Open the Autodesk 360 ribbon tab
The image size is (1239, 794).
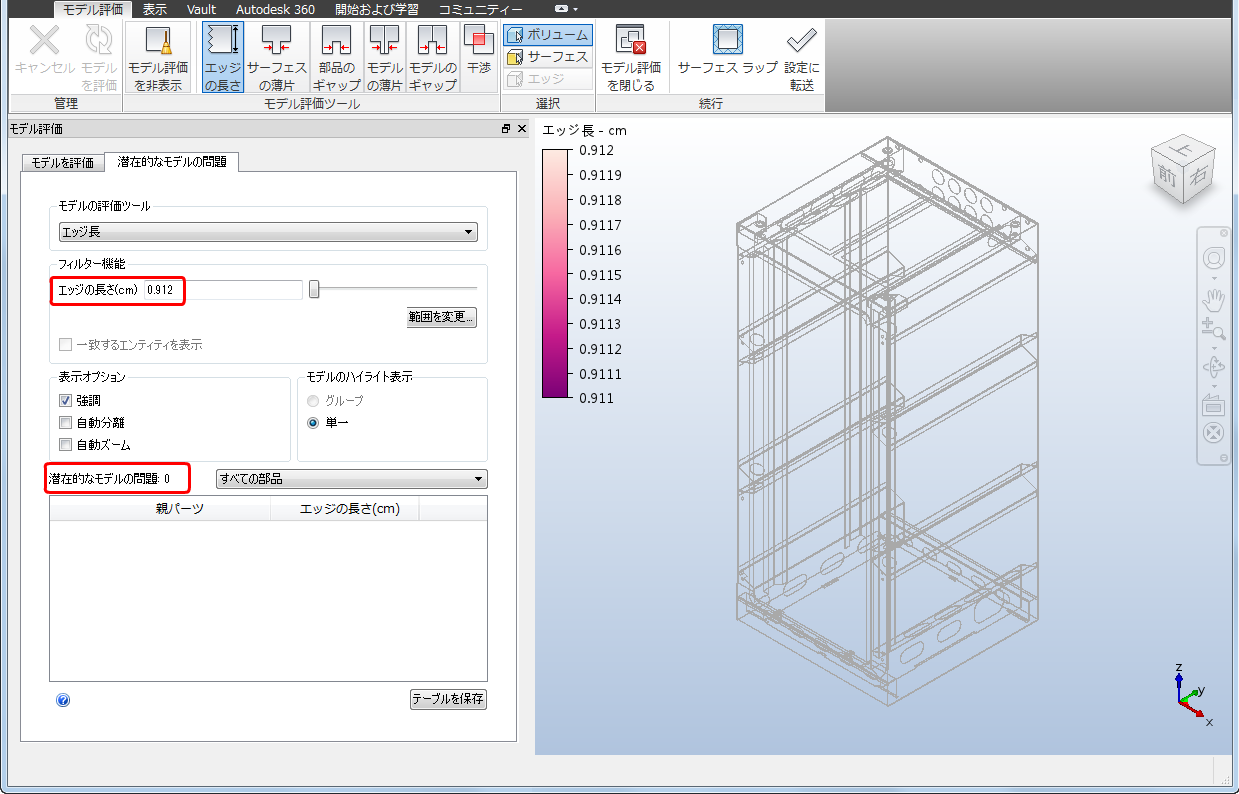275,9
